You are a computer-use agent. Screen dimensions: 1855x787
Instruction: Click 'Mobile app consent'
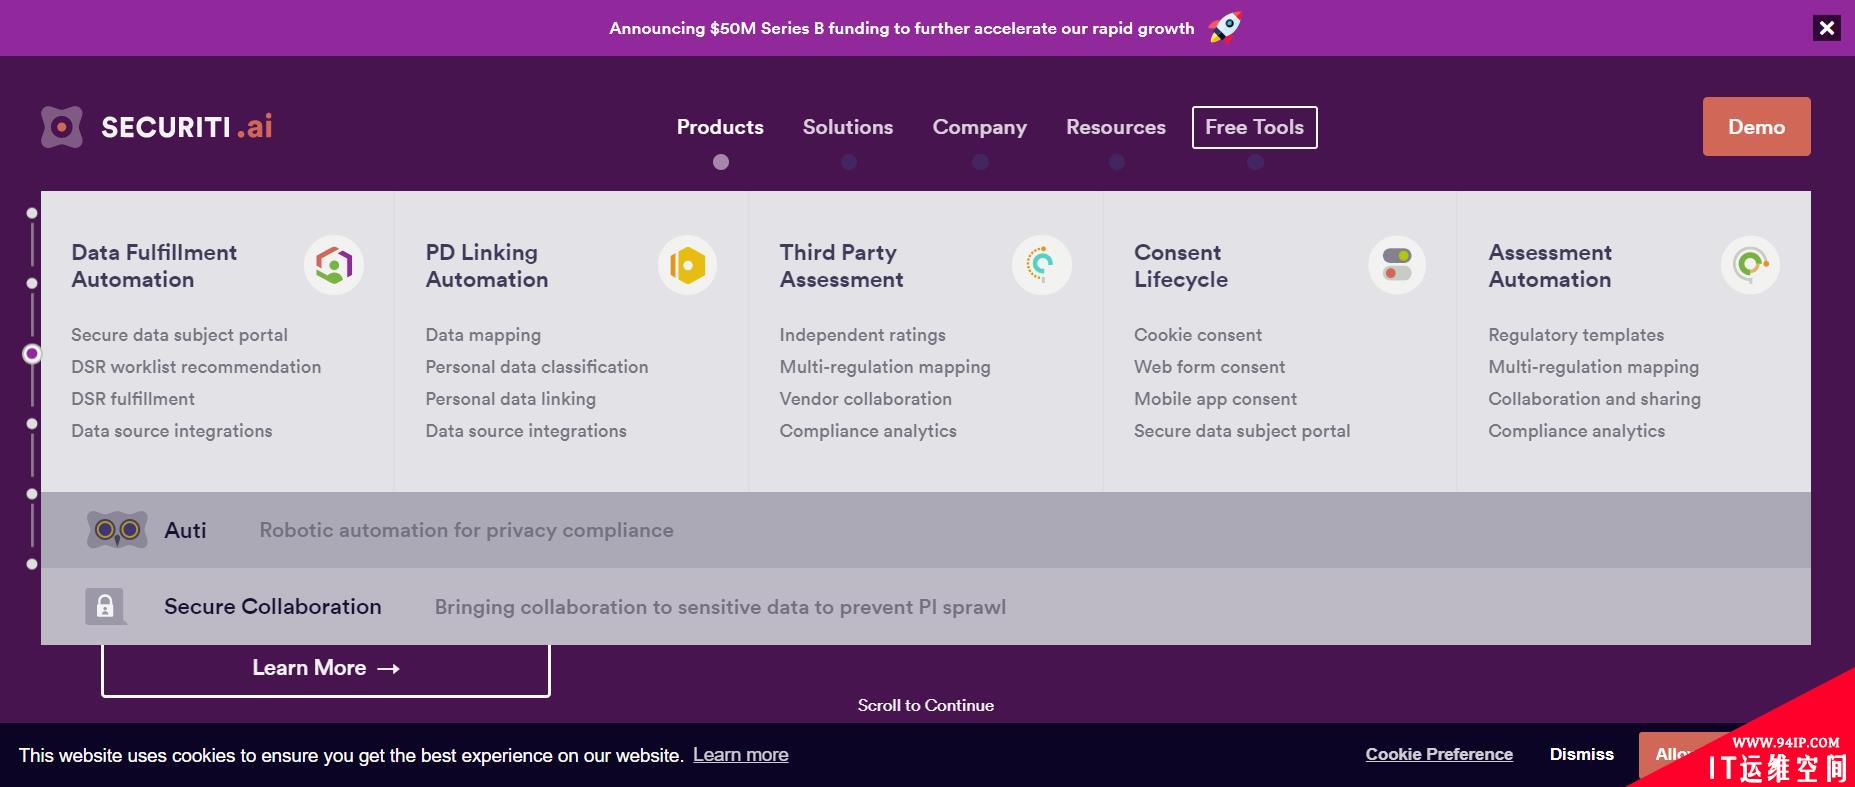pyautogui.click(x=1216, y=399)
